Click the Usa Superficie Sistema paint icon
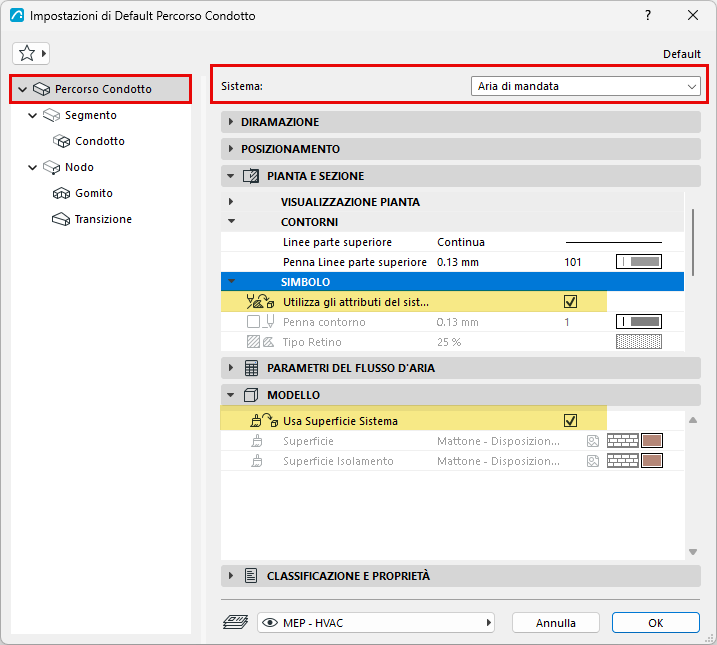 pos(264,421)
